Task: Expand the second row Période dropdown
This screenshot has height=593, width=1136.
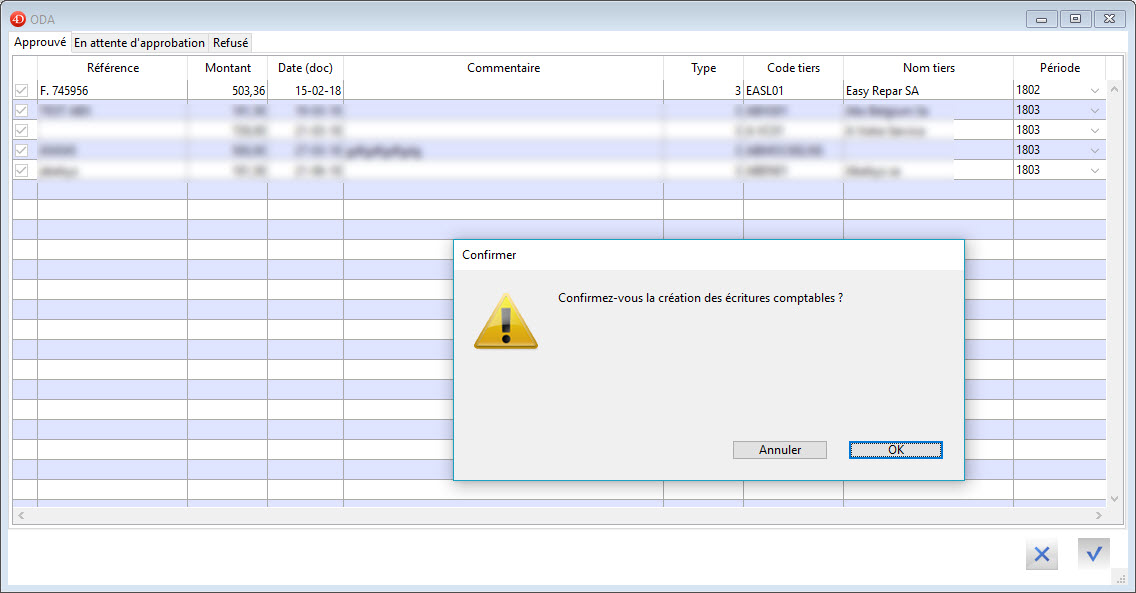Action: coord(1094,110)
